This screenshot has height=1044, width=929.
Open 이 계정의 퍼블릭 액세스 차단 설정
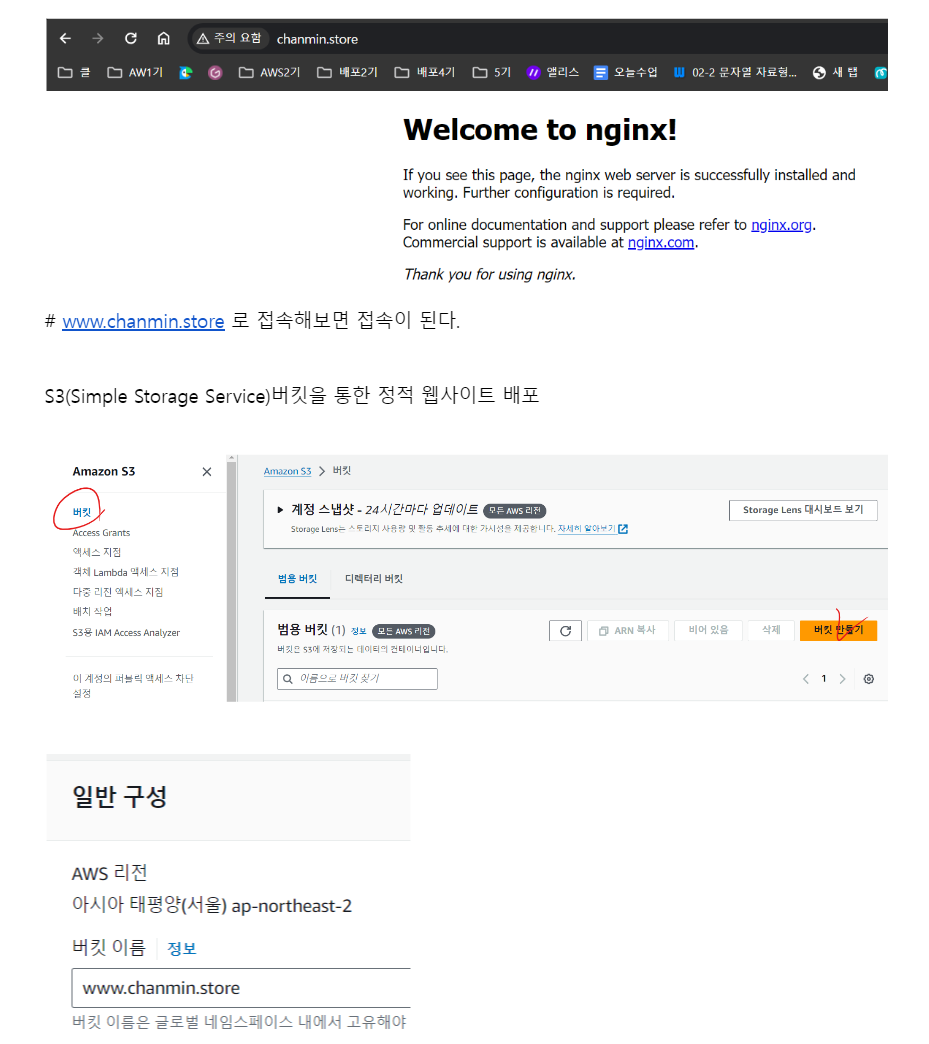[133, 686]
